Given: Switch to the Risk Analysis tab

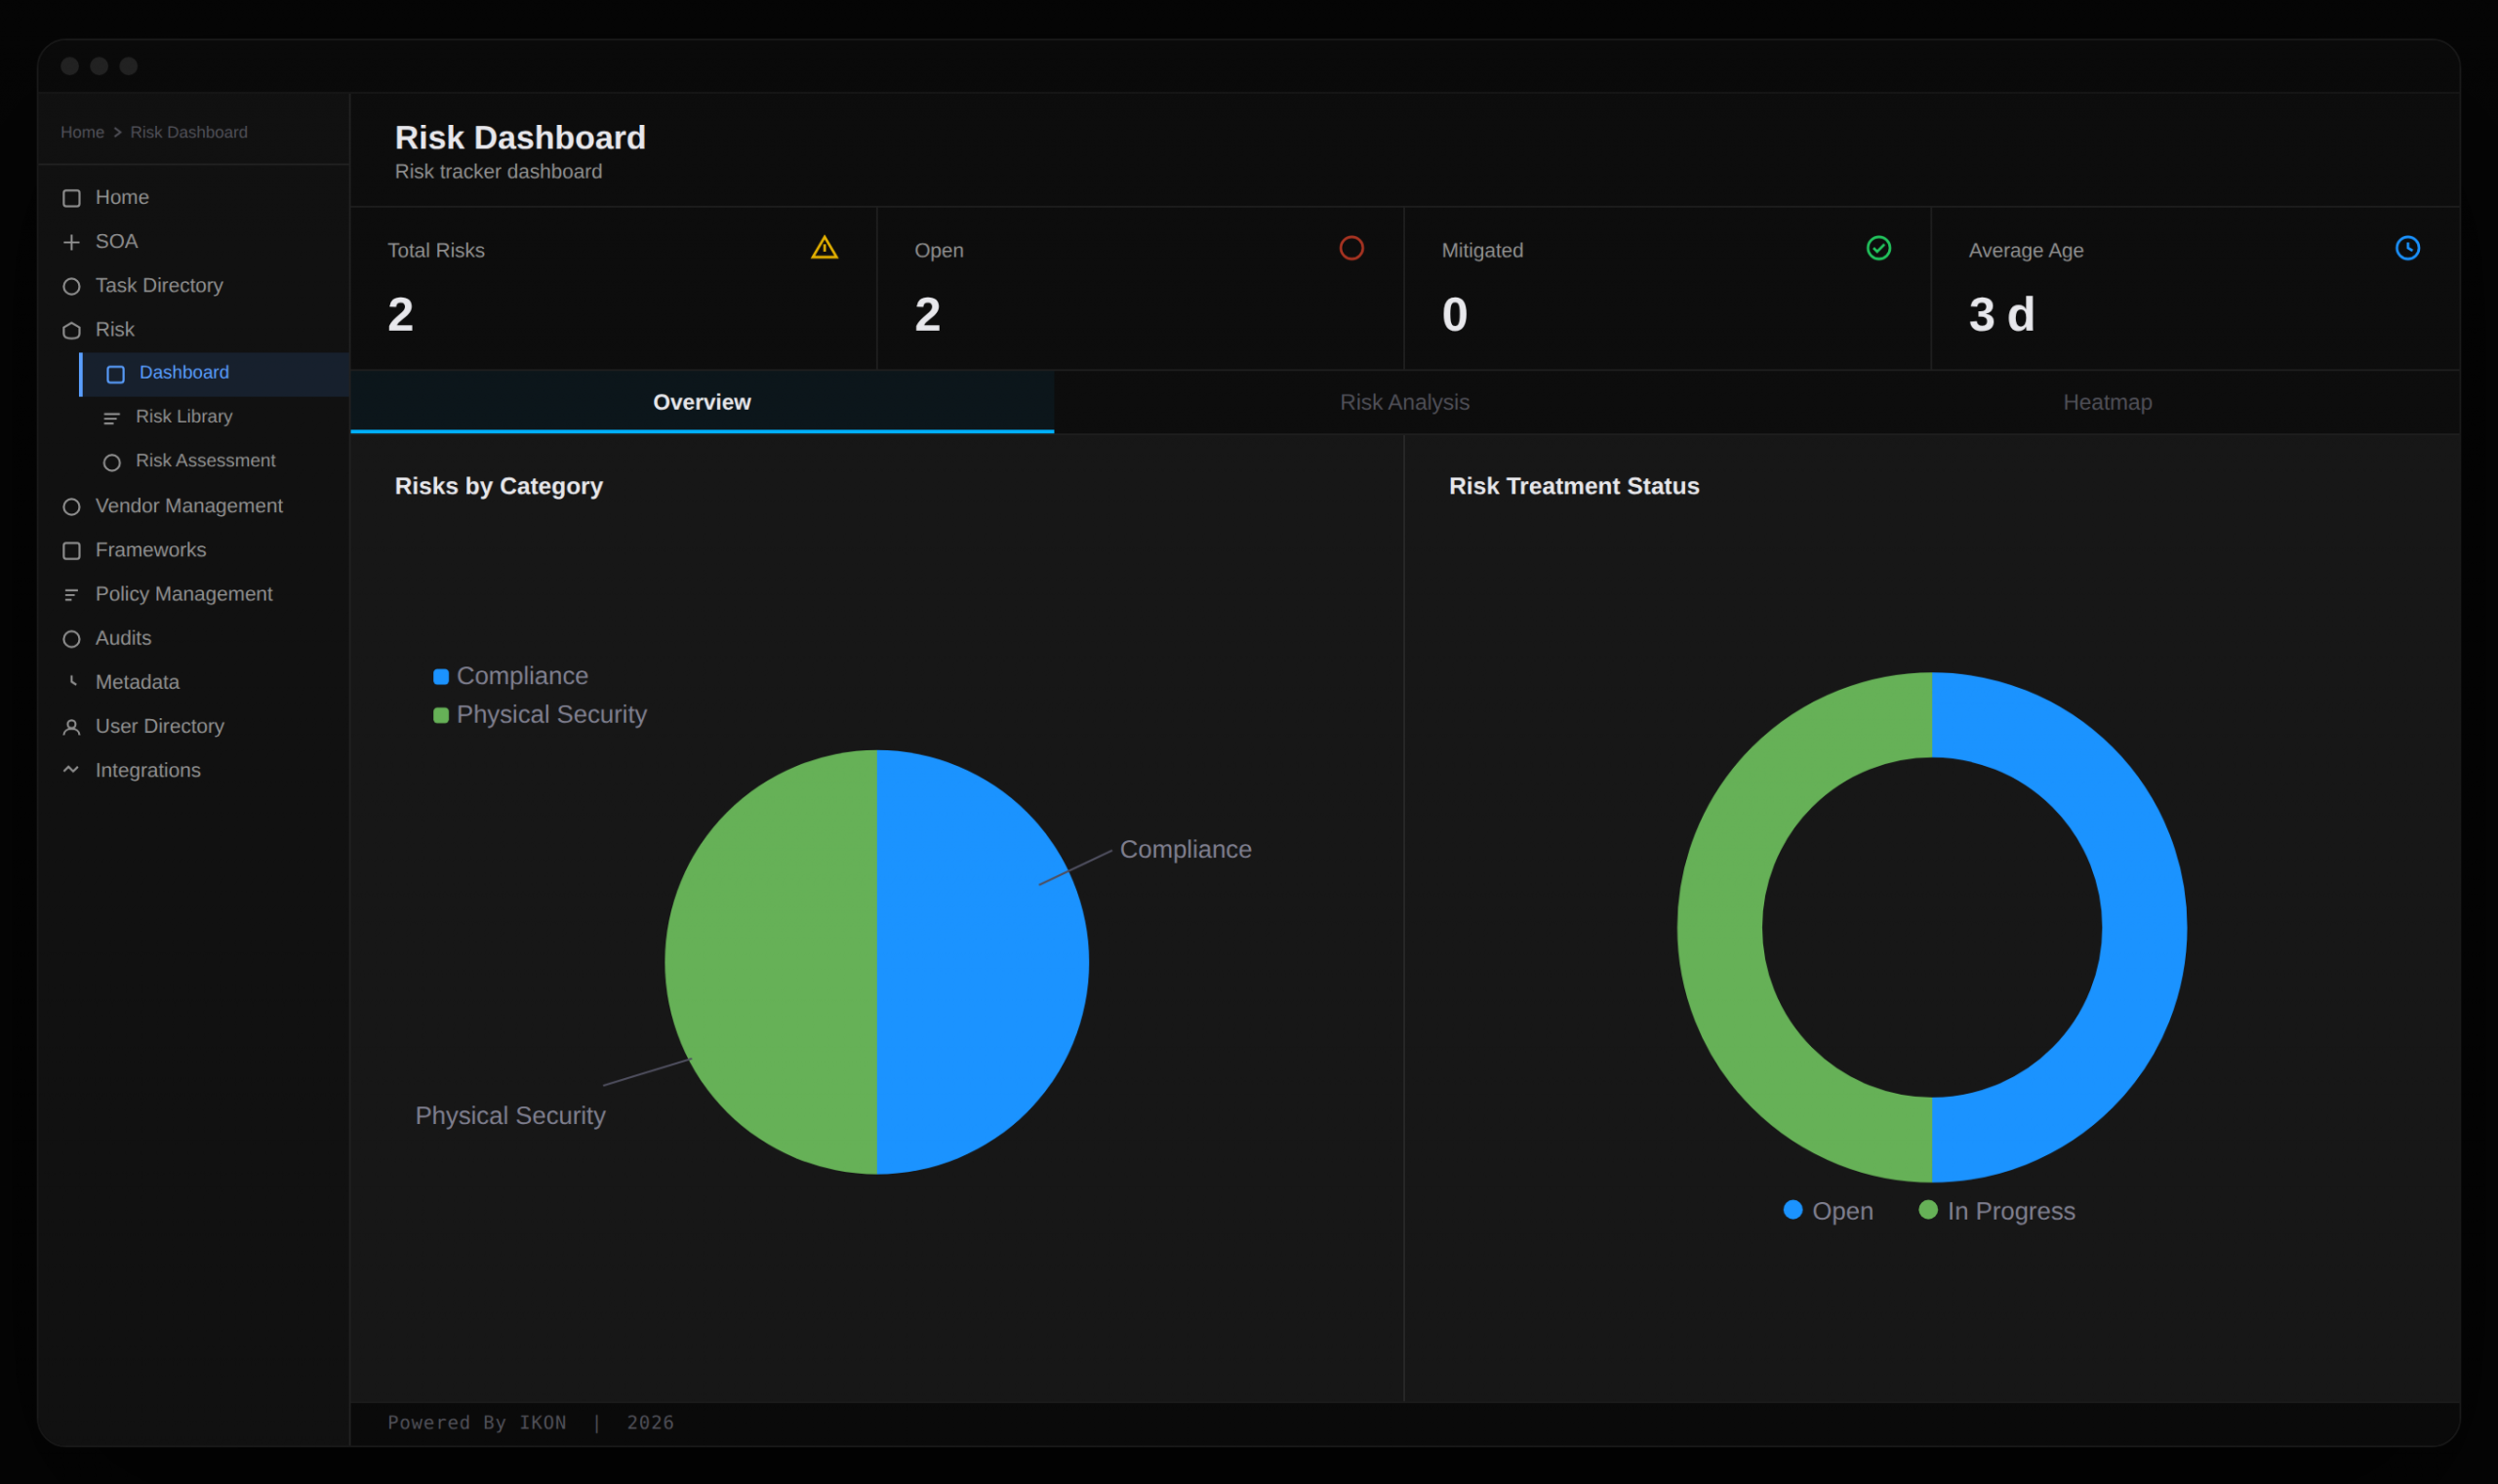Looking at the screenshot, I should [x=1404, y=402].
